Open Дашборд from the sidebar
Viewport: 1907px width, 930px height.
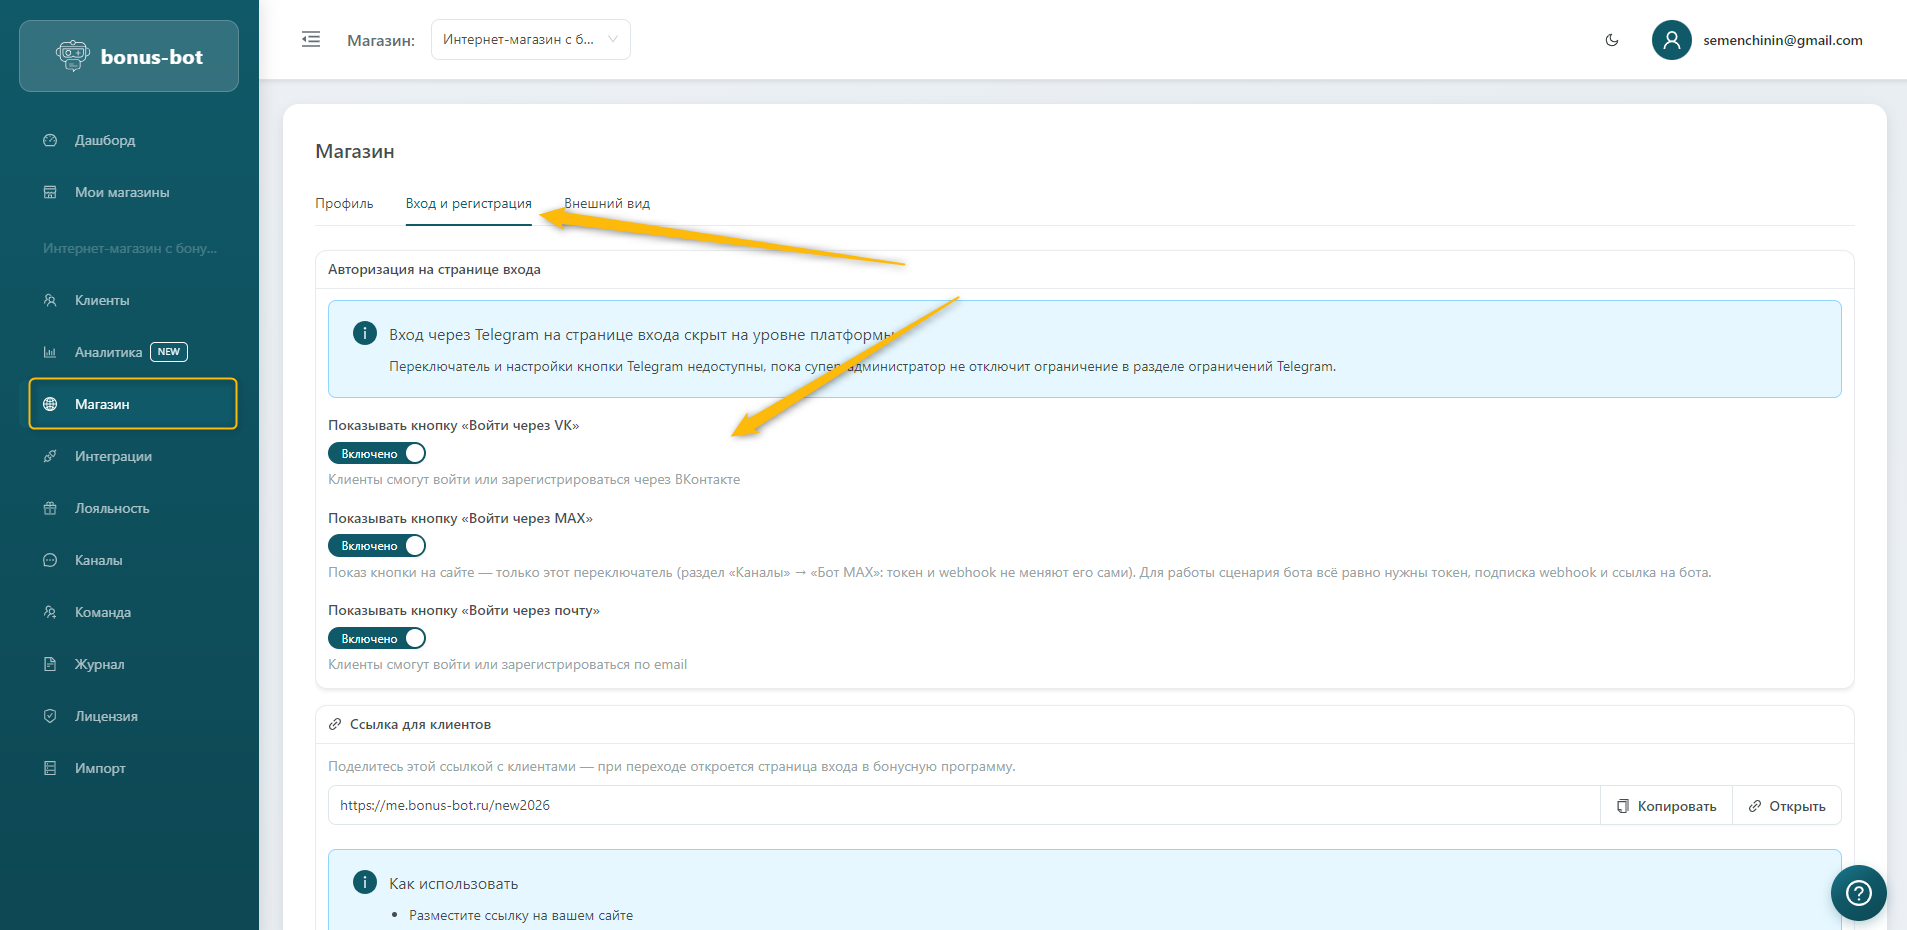tap(104, 140)
